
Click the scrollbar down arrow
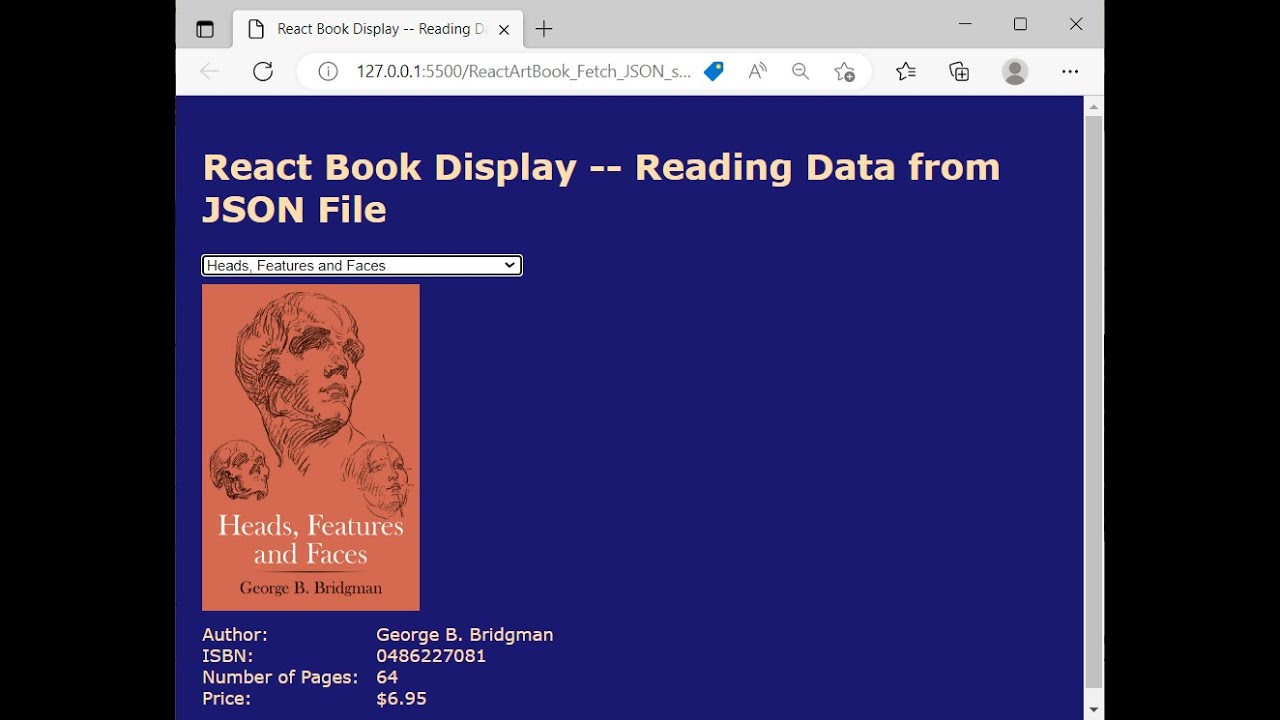[1094, 709]
